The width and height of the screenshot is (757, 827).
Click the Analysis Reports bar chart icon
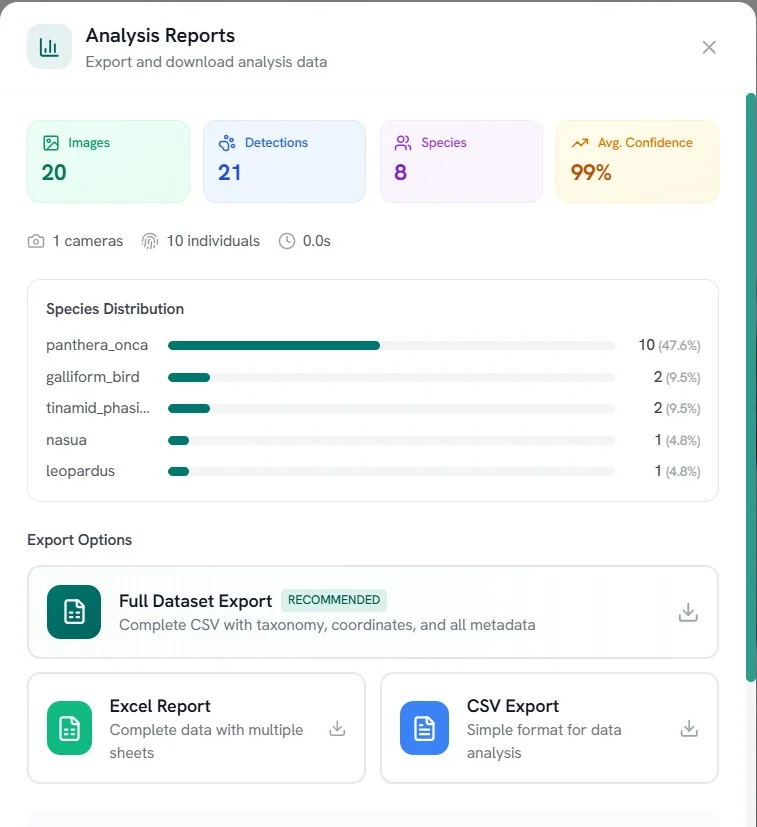49,47
